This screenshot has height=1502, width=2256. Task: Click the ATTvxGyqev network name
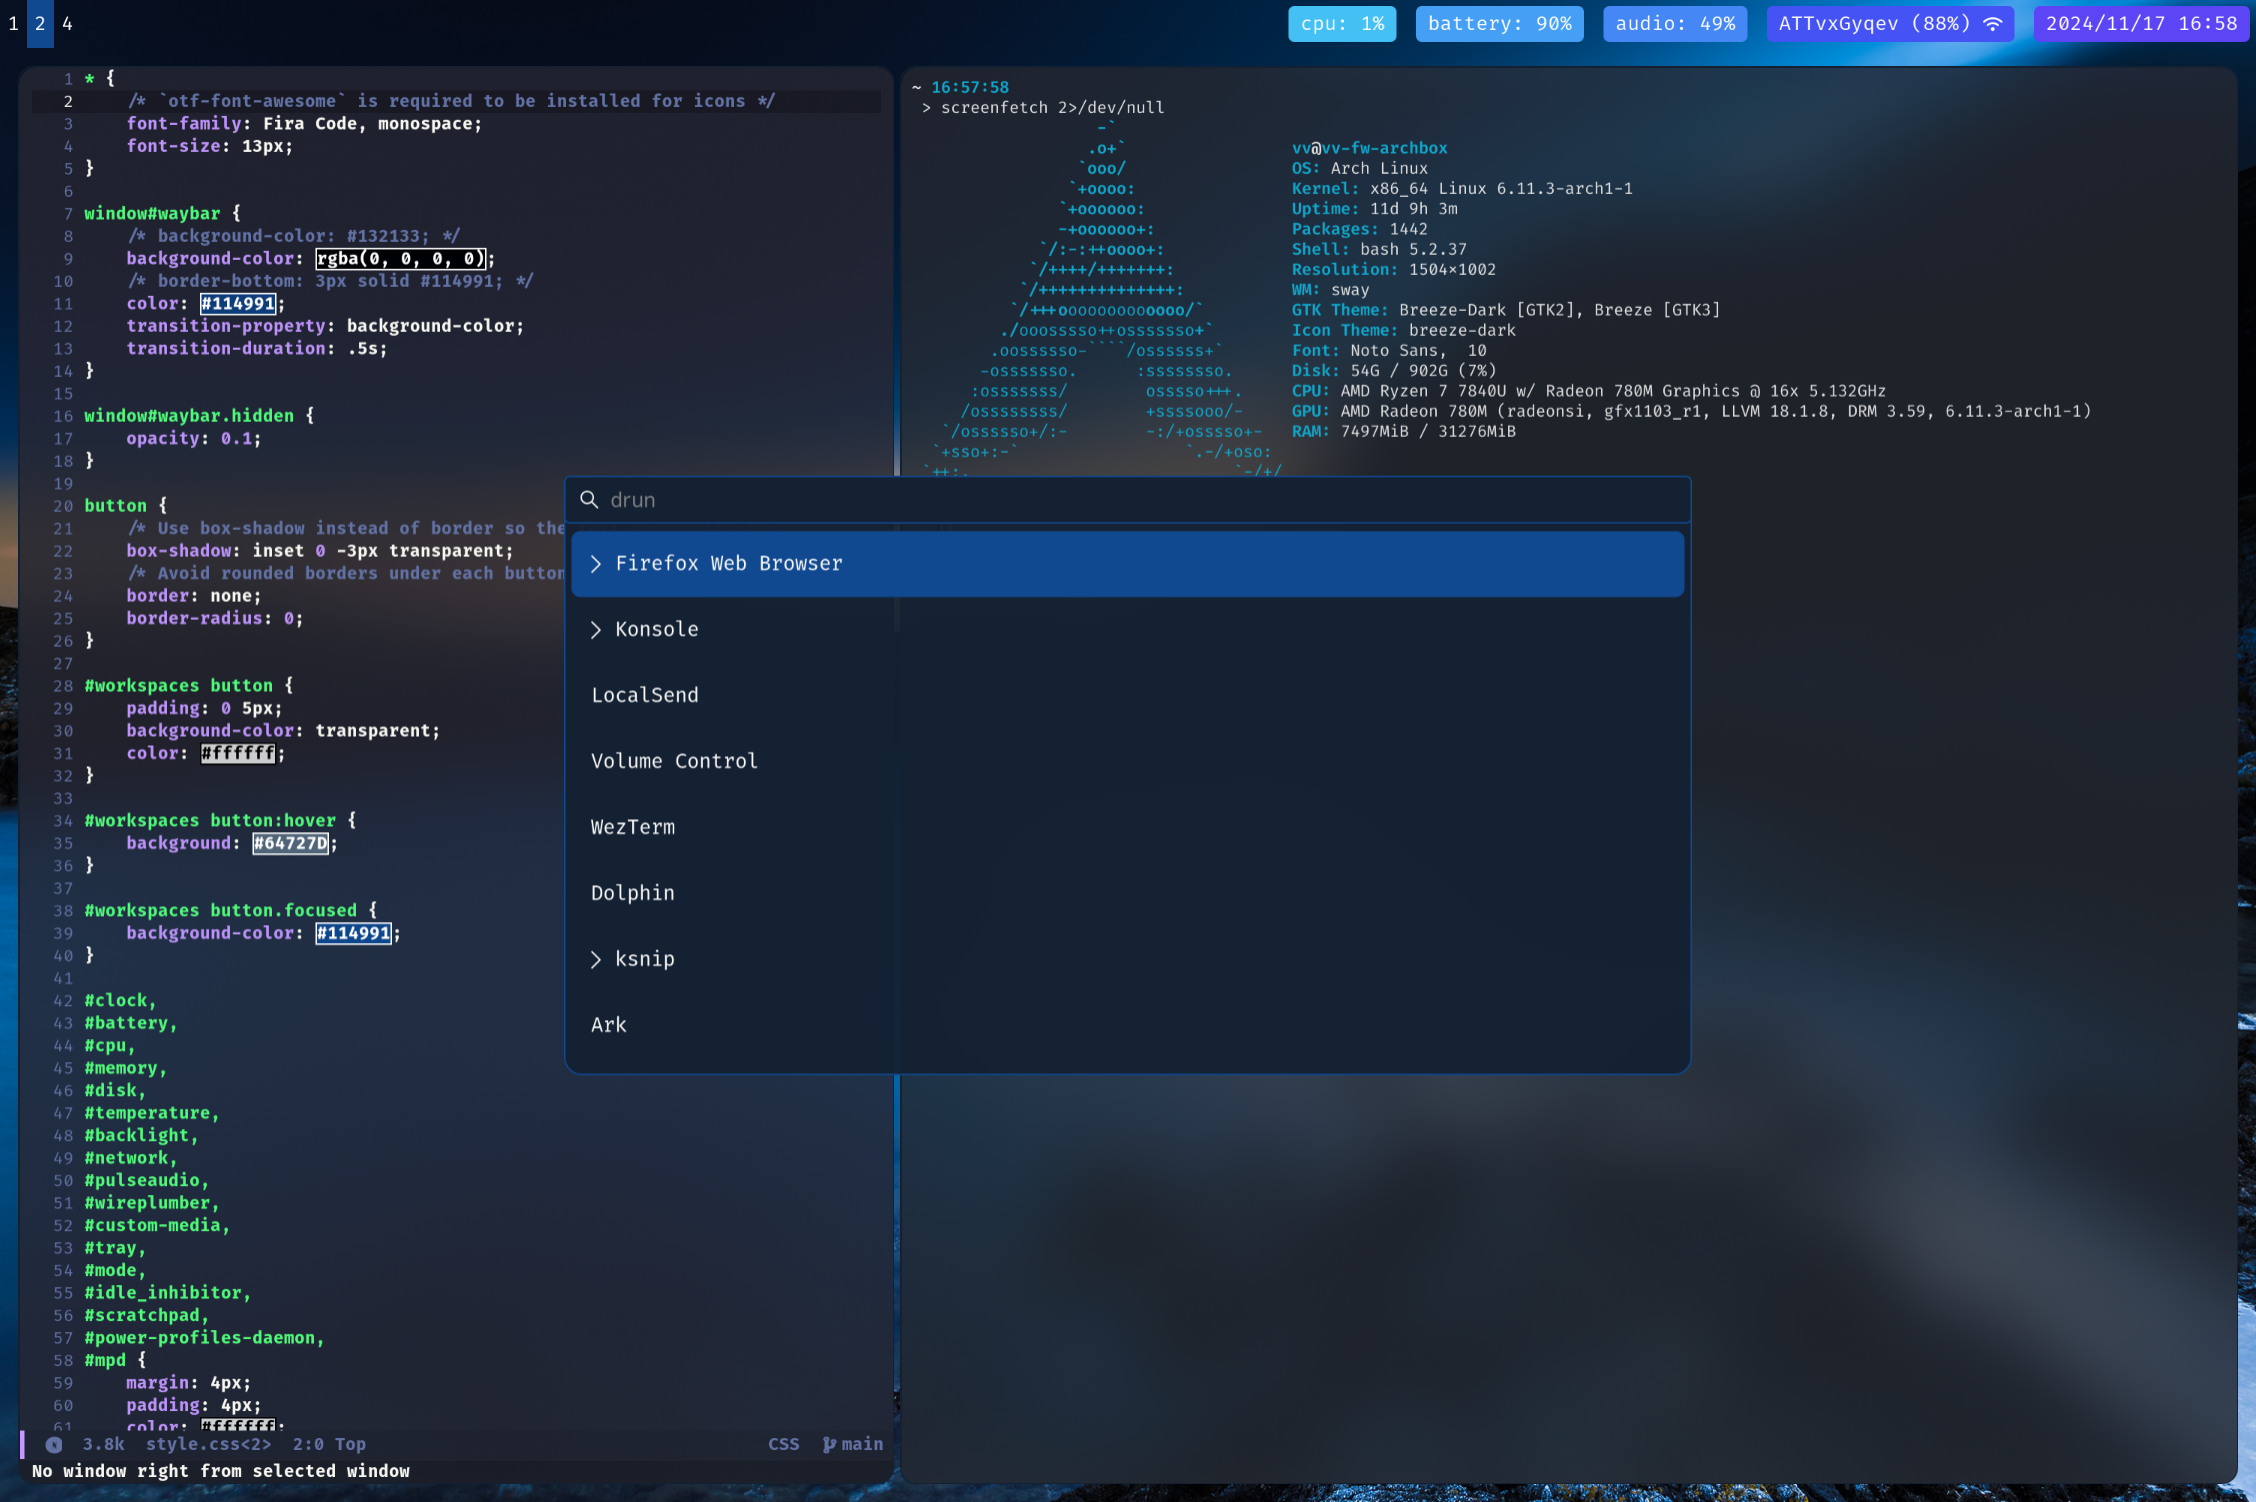tap(1838, 23)
